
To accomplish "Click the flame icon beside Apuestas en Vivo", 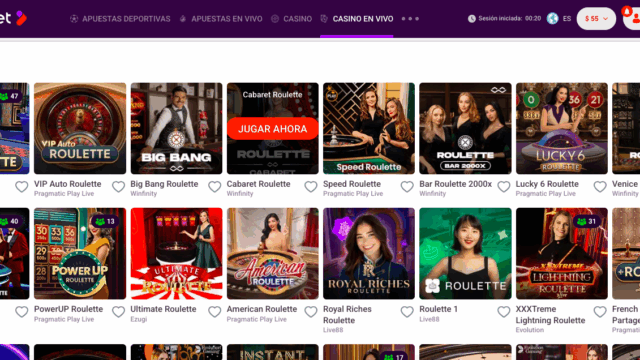I will tap(183, 19).
